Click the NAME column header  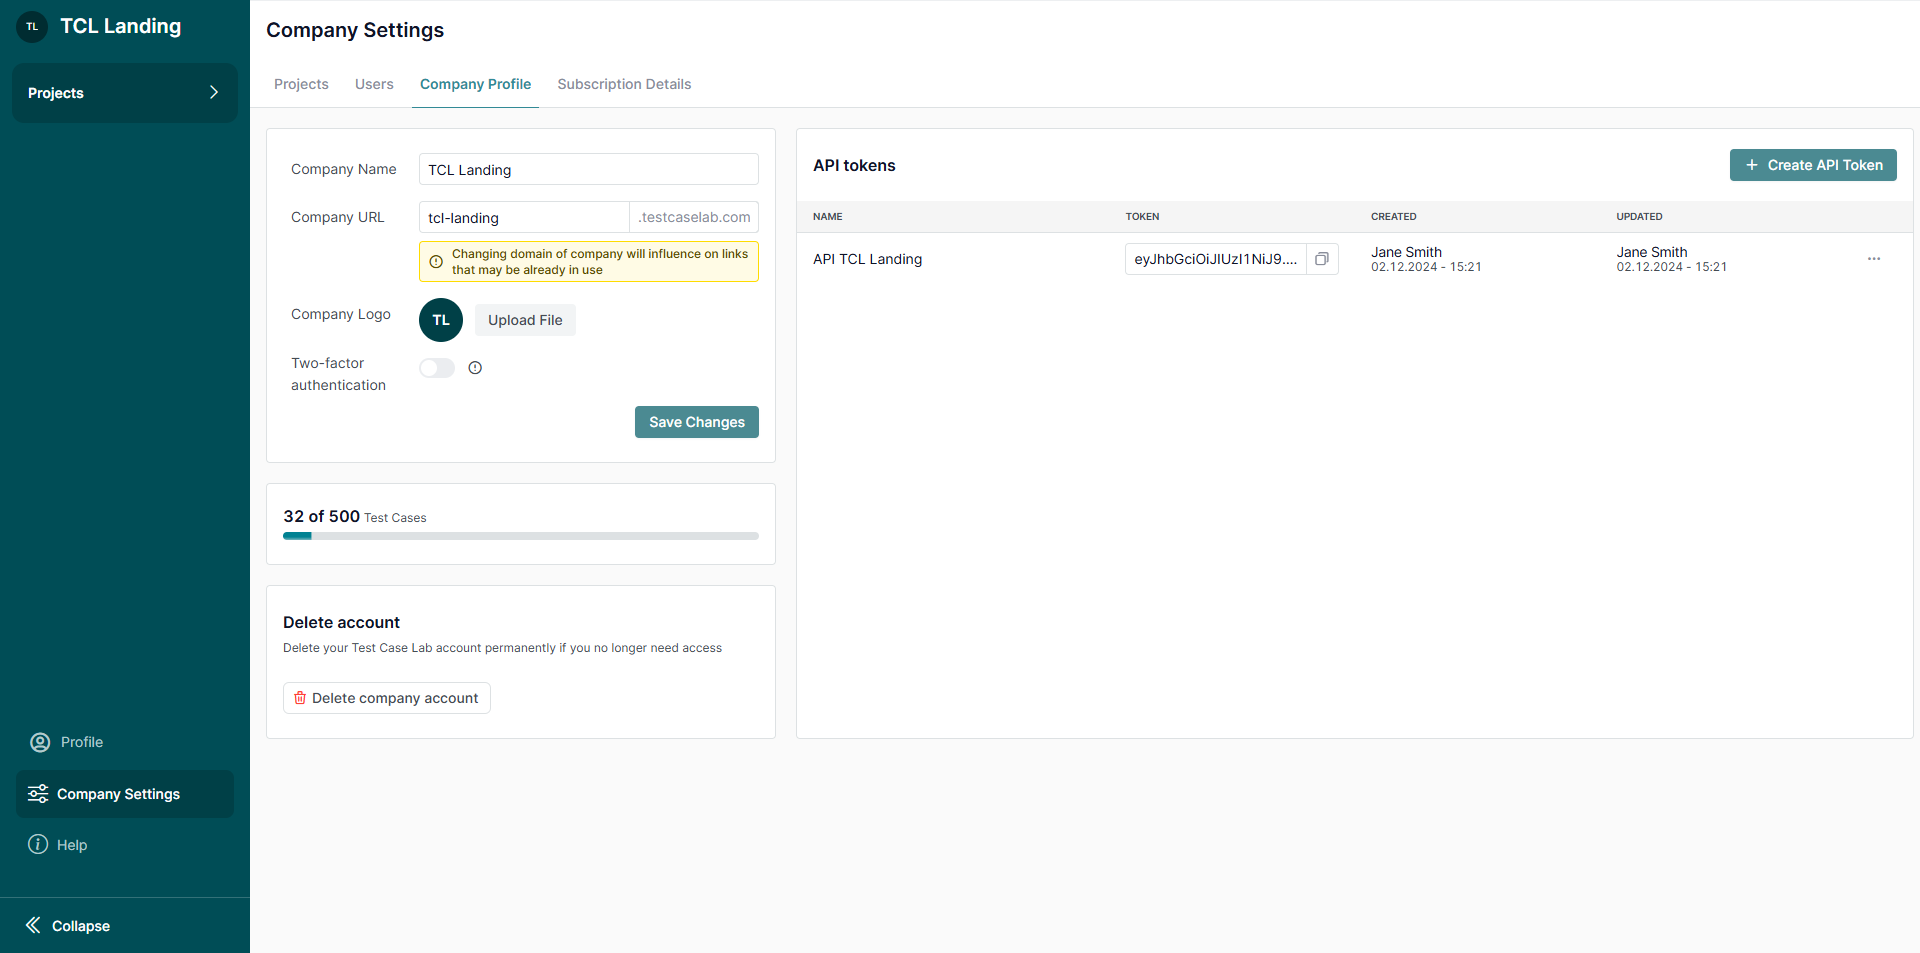click(828, 216)
